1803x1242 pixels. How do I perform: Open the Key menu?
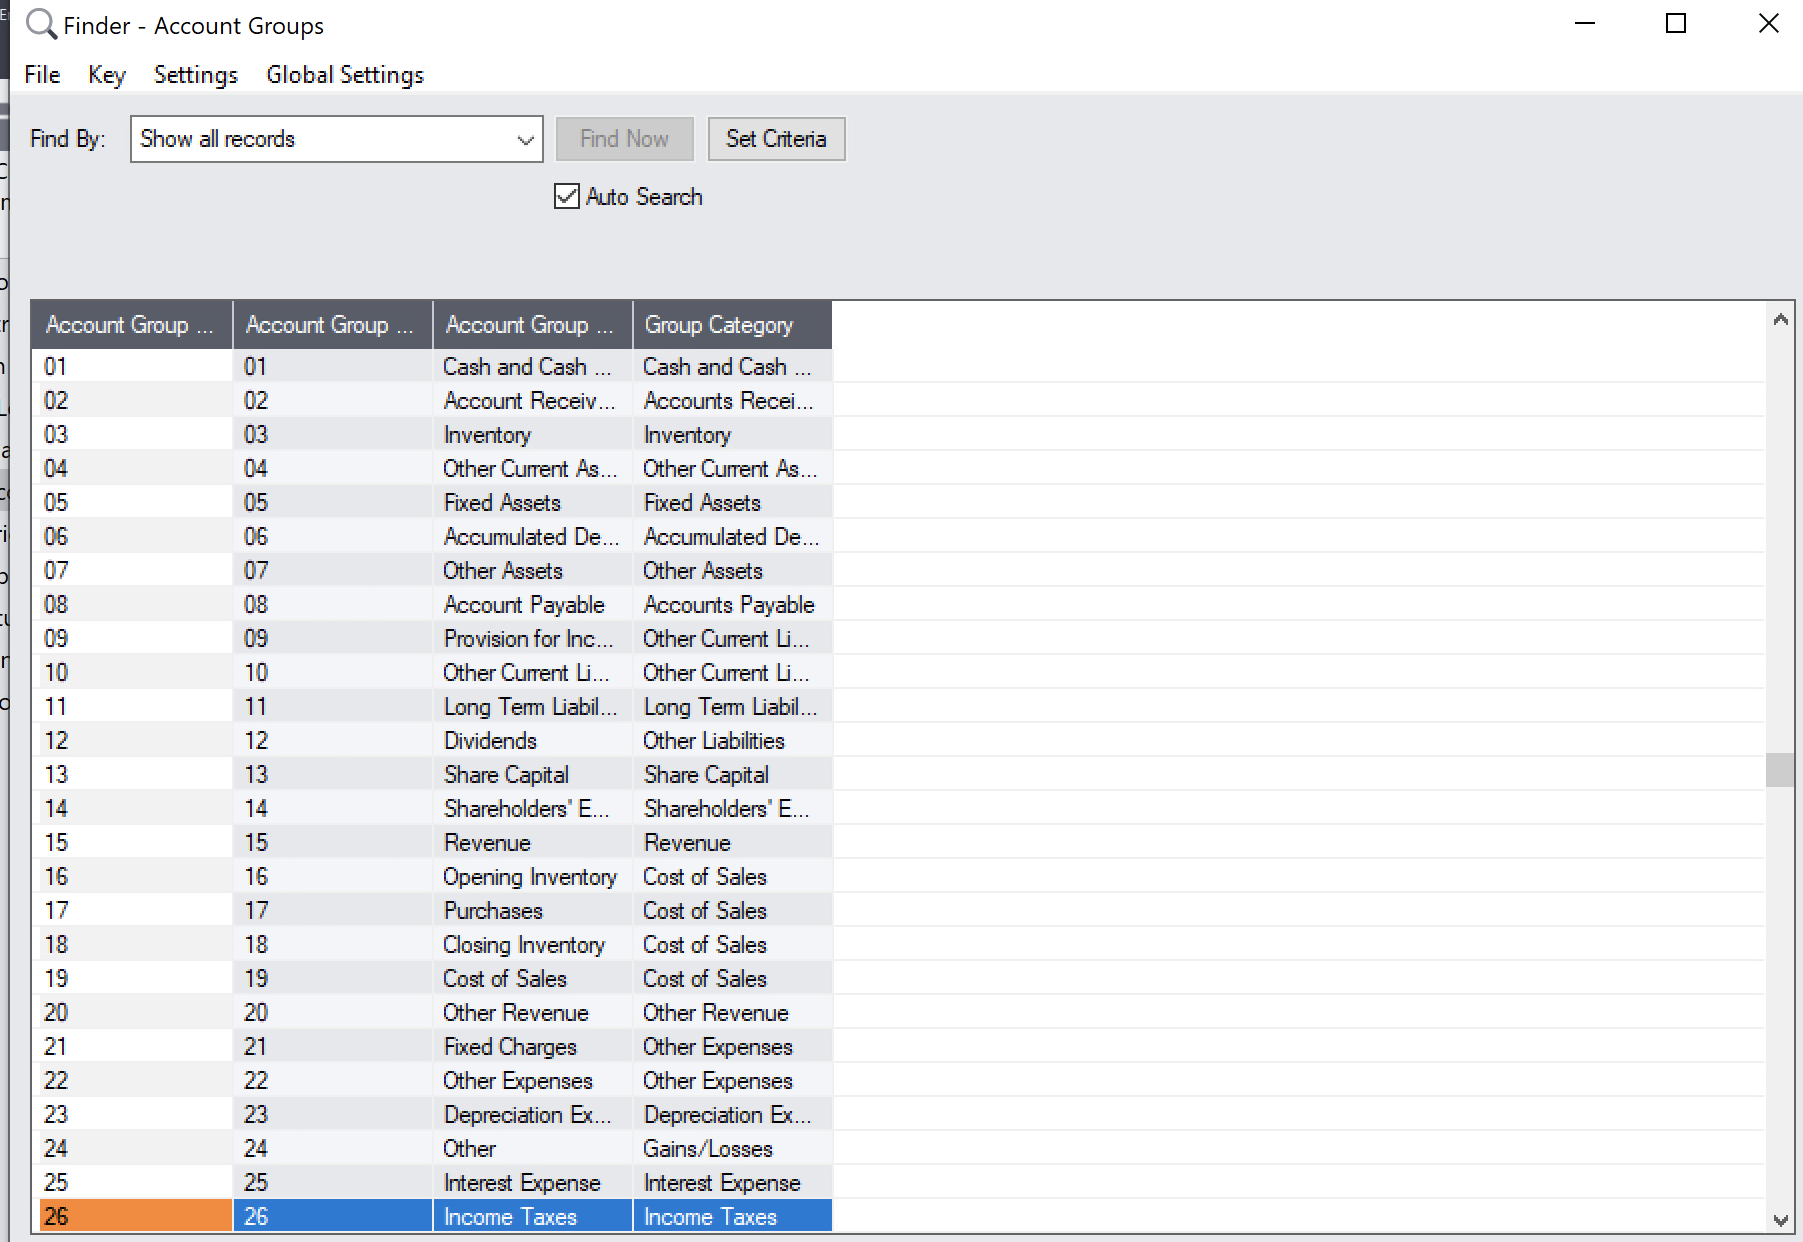point(106,75)
